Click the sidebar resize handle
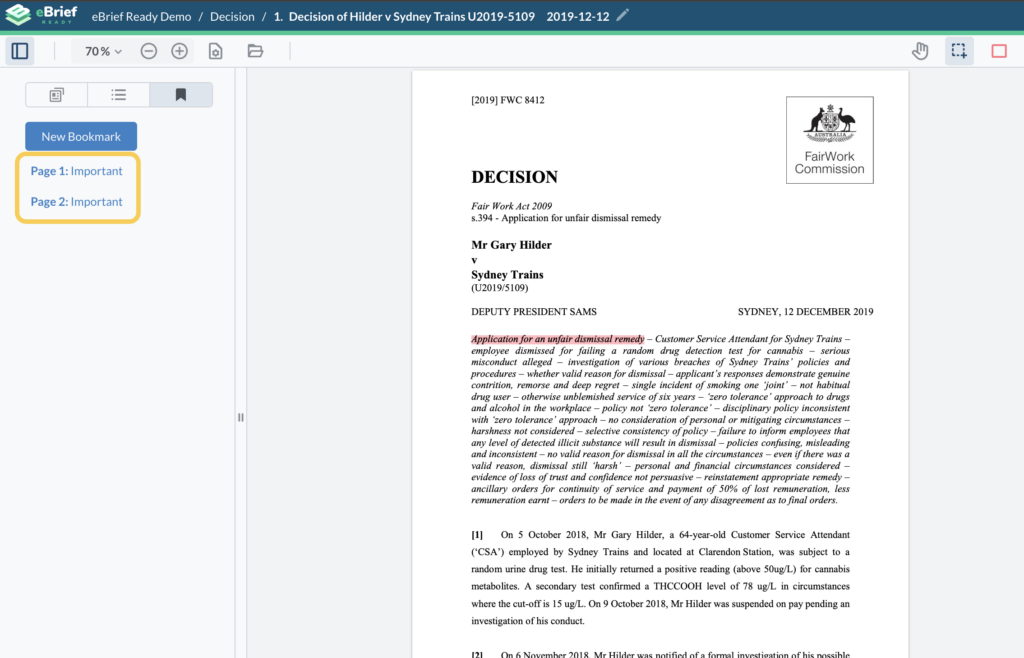Viewport: 1024px width, 658px height. [x=240, y=417]
